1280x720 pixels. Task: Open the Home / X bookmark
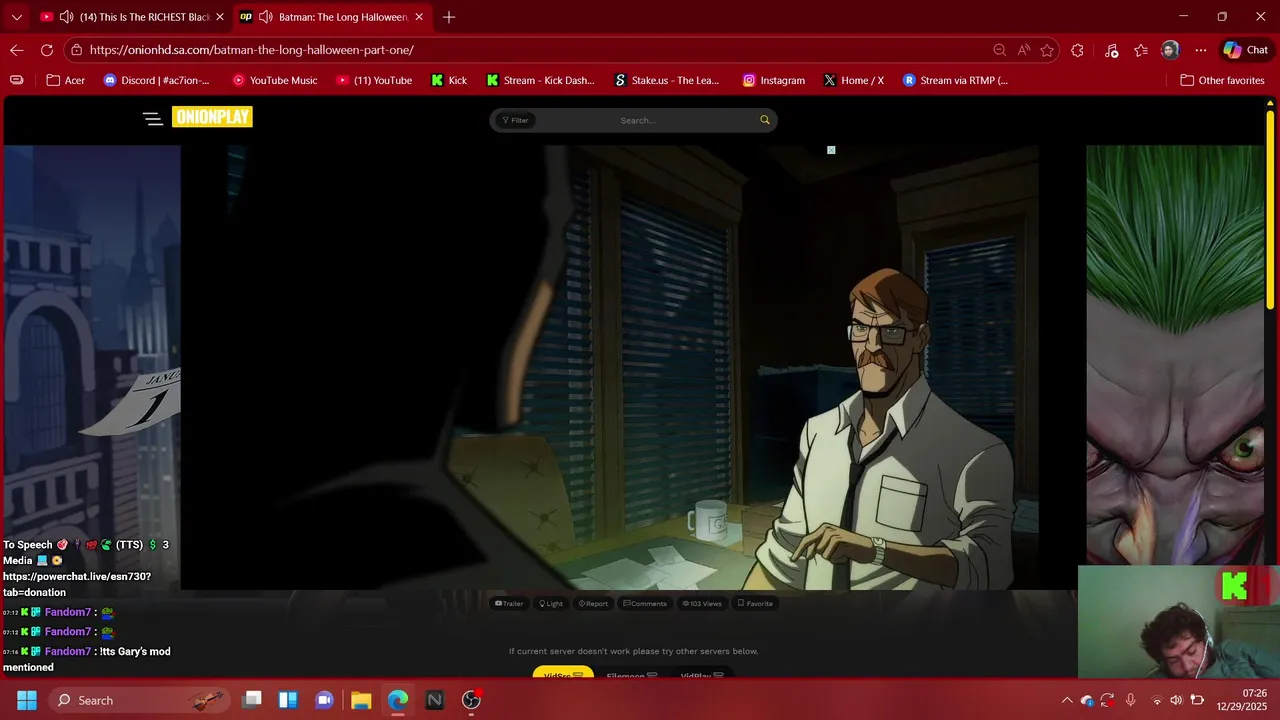(x=854, y=80)
